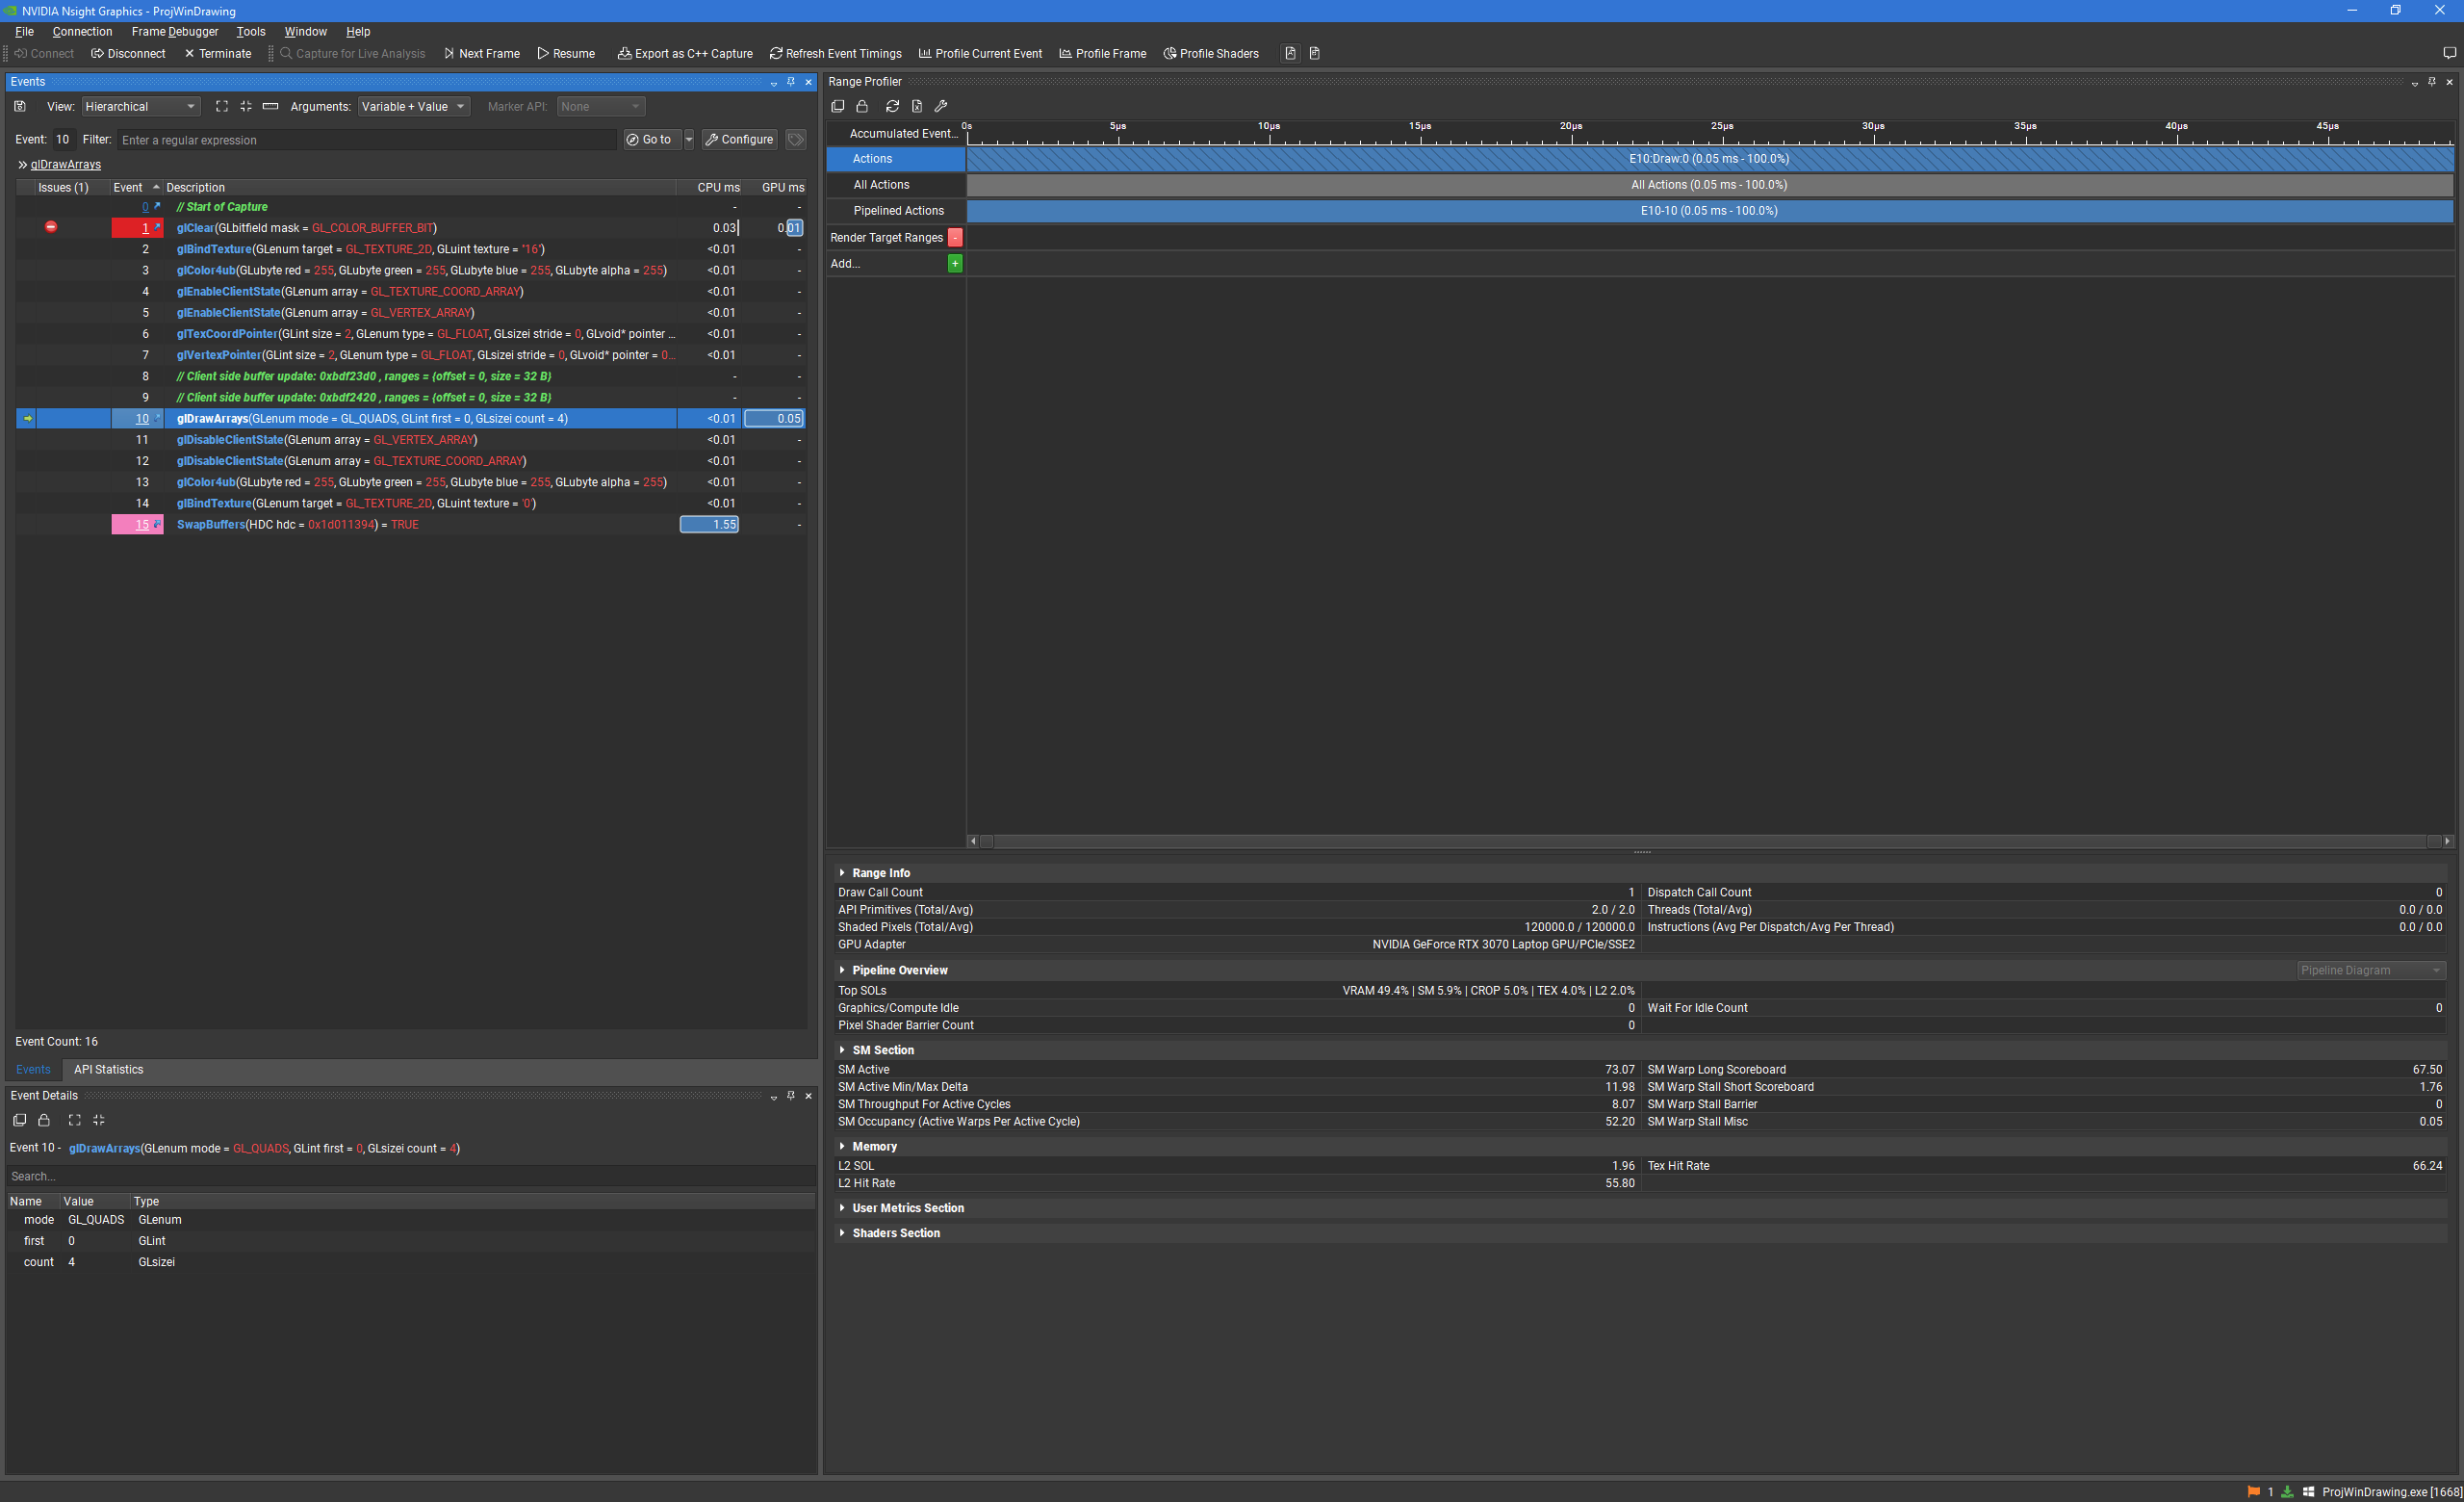Expand the User Metrics Section
The height and width of the screenshot is (1502, 2464).
click(842, 1208)
